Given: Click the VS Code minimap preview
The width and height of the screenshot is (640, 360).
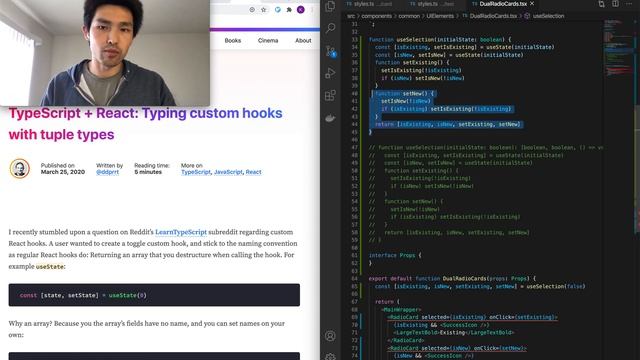Looking at the screenshot, I should (x=618, y=49).
